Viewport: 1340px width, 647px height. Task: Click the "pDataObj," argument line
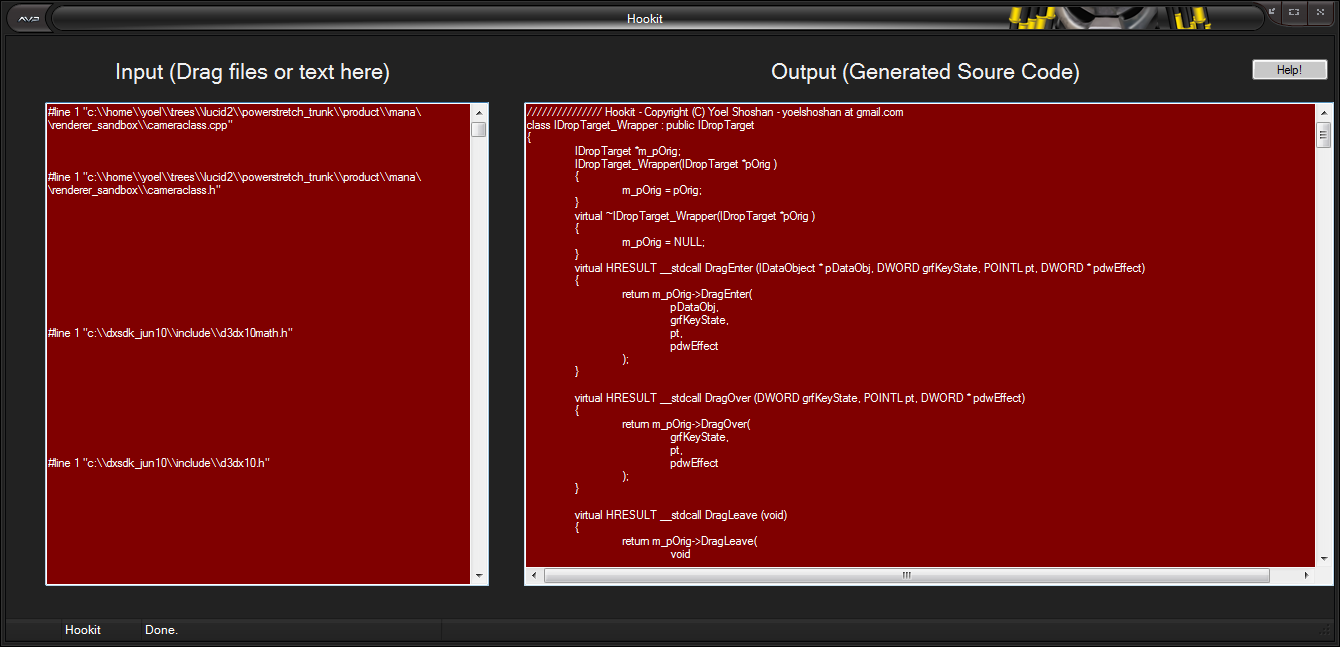[694, 307]
